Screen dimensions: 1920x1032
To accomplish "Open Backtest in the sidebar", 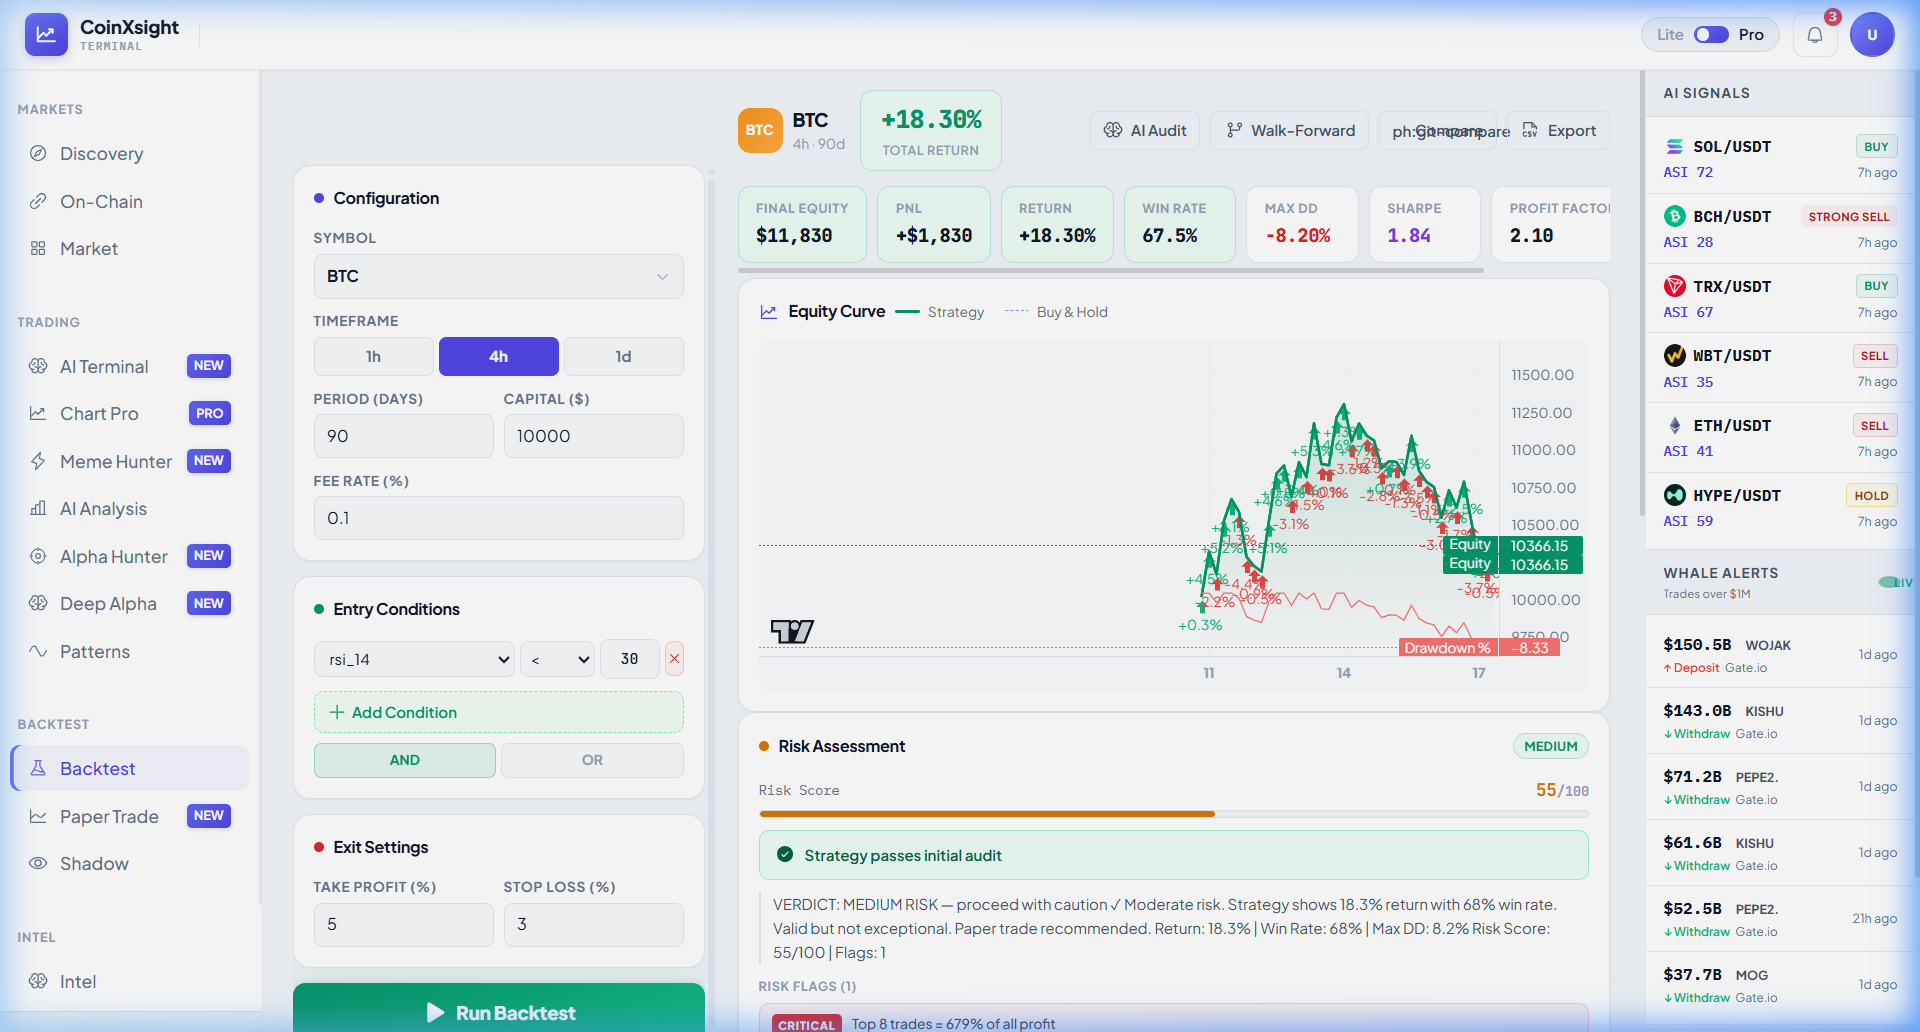I will pos(130,768).
